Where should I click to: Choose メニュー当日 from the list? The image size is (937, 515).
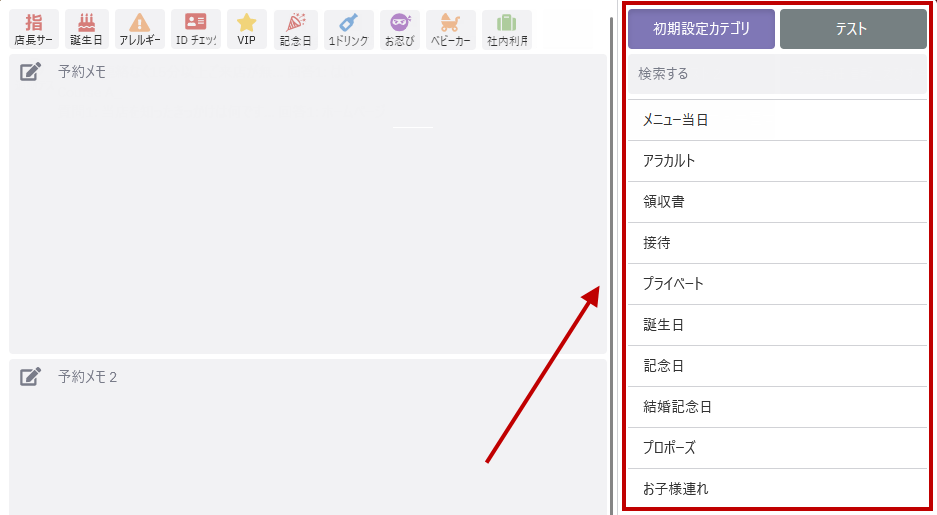[x=777, y=120]
